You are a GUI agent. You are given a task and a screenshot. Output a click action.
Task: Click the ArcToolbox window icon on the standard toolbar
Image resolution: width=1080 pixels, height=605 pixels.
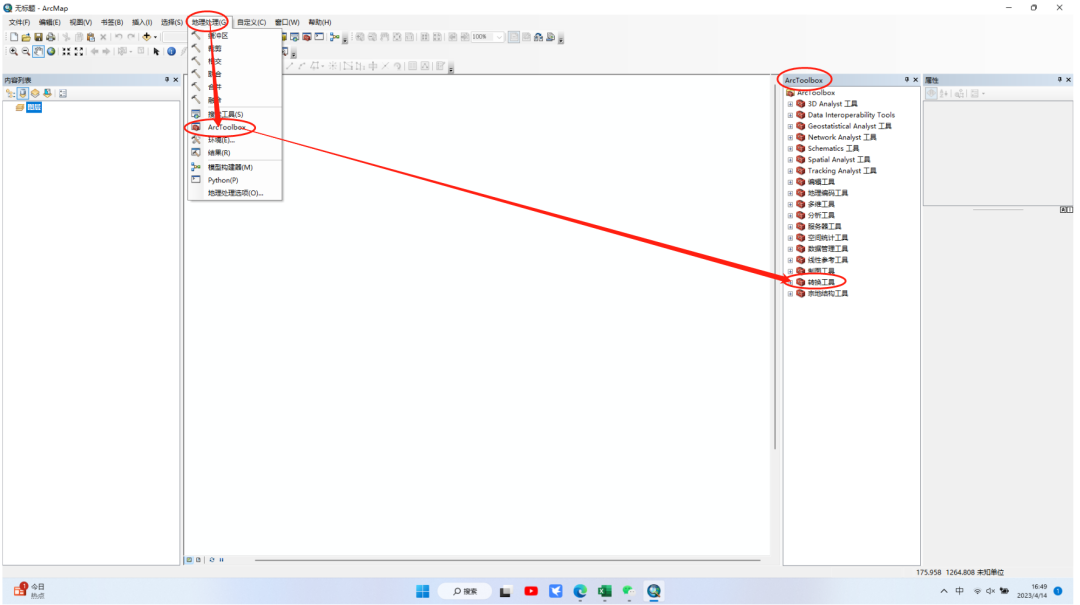coord(307,37)
